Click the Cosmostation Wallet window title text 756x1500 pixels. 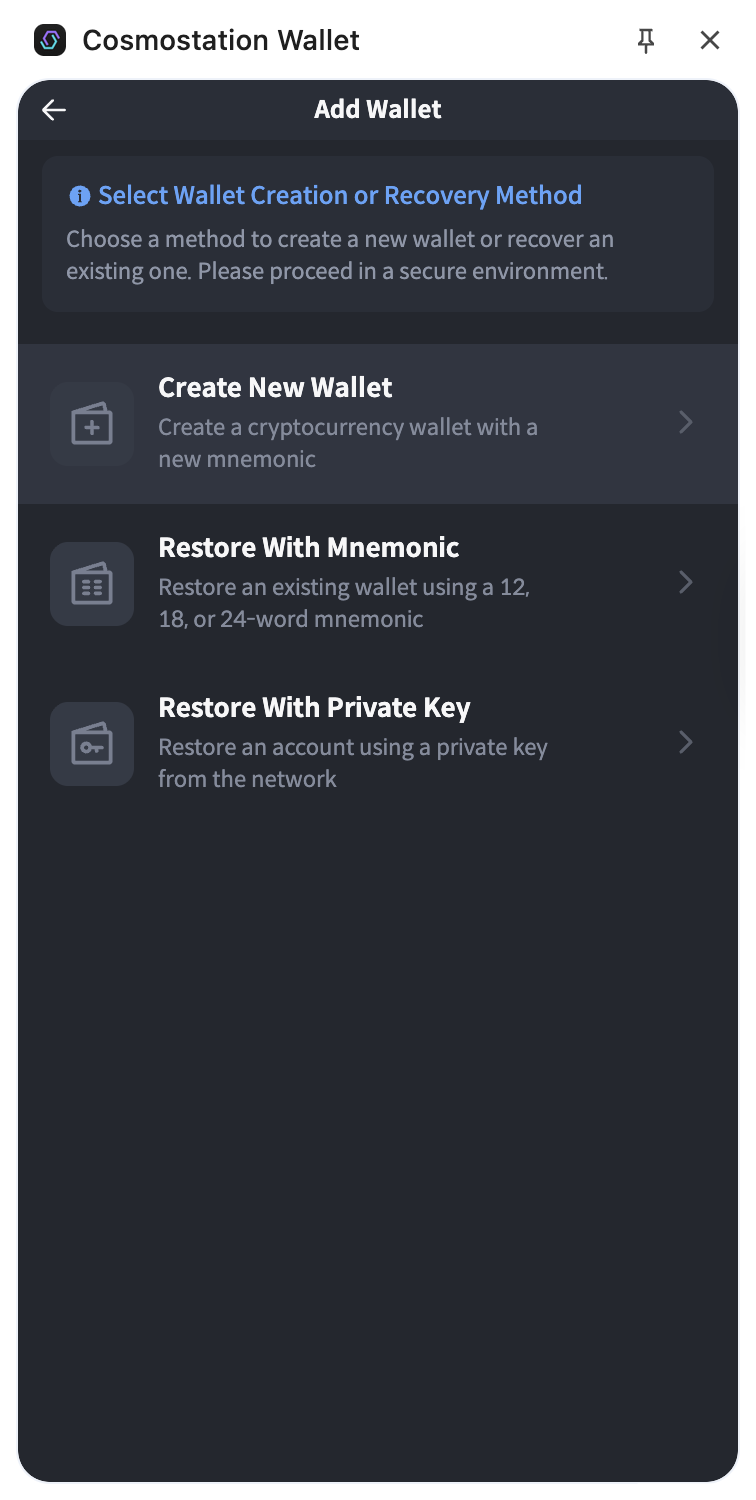coord(221,40)
